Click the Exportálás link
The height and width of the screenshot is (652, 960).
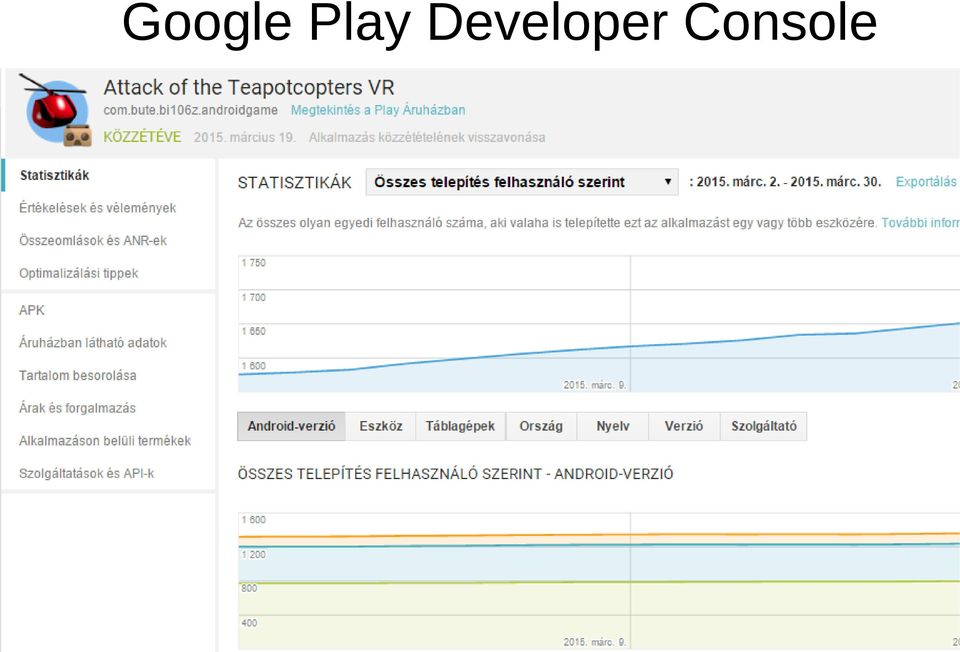926,182
